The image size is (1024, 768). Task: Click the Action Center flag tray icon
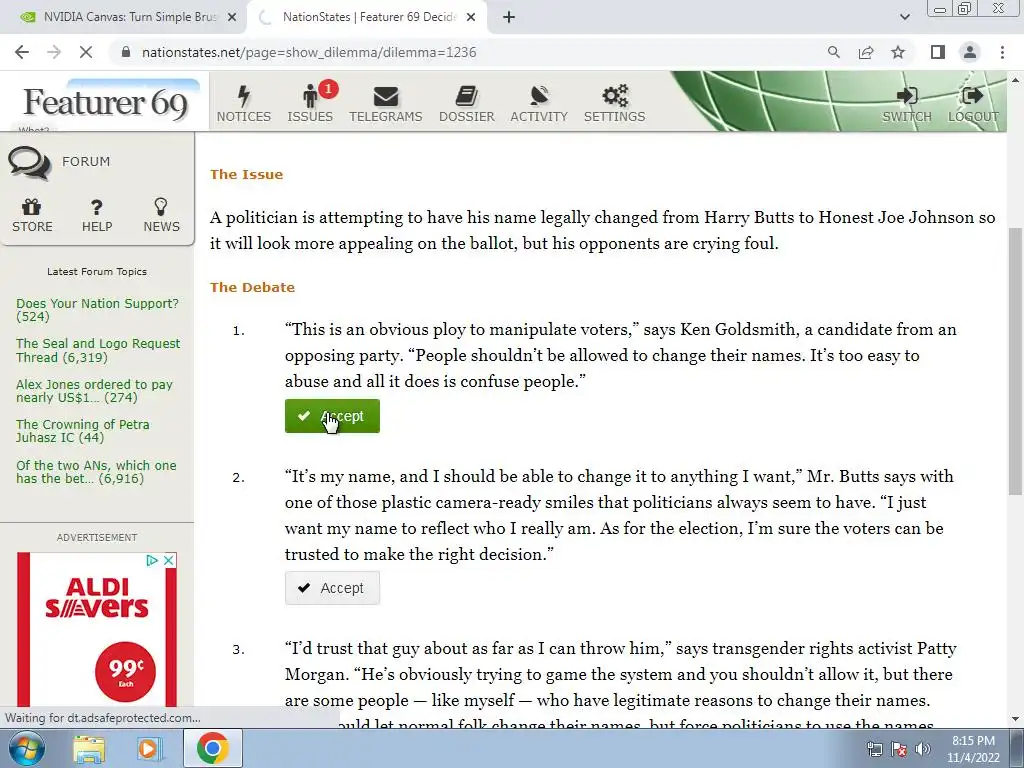pyautogui.click(x=899, y=749)
